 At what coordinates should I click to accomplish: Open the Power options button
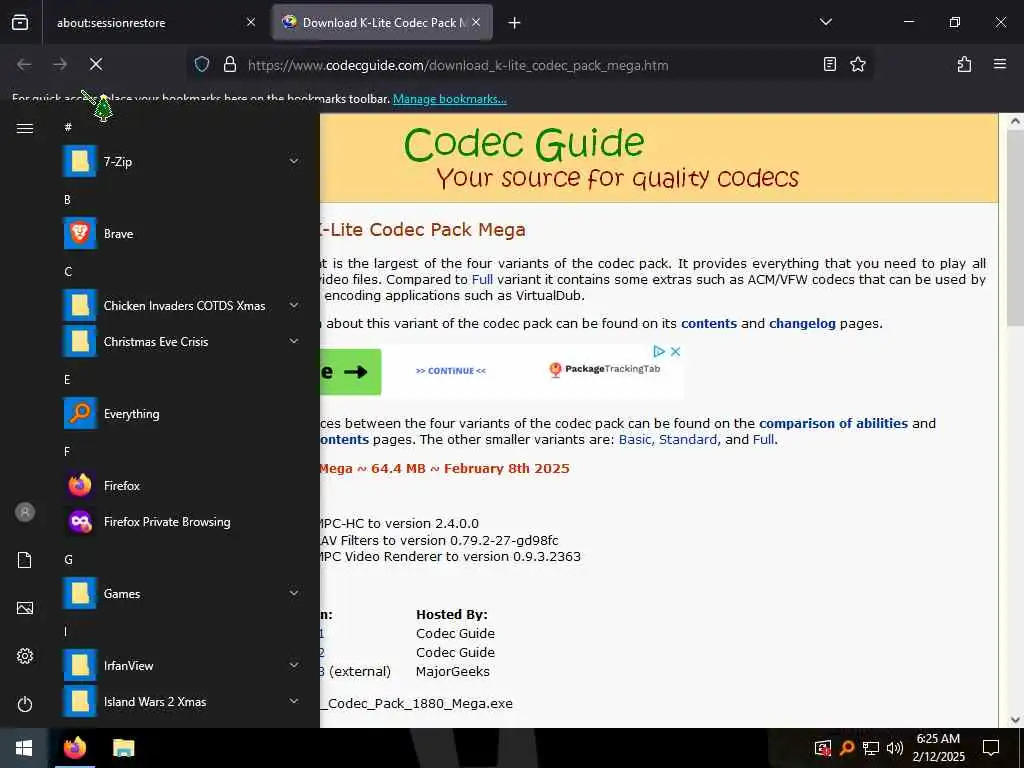(x=25, y=704)
